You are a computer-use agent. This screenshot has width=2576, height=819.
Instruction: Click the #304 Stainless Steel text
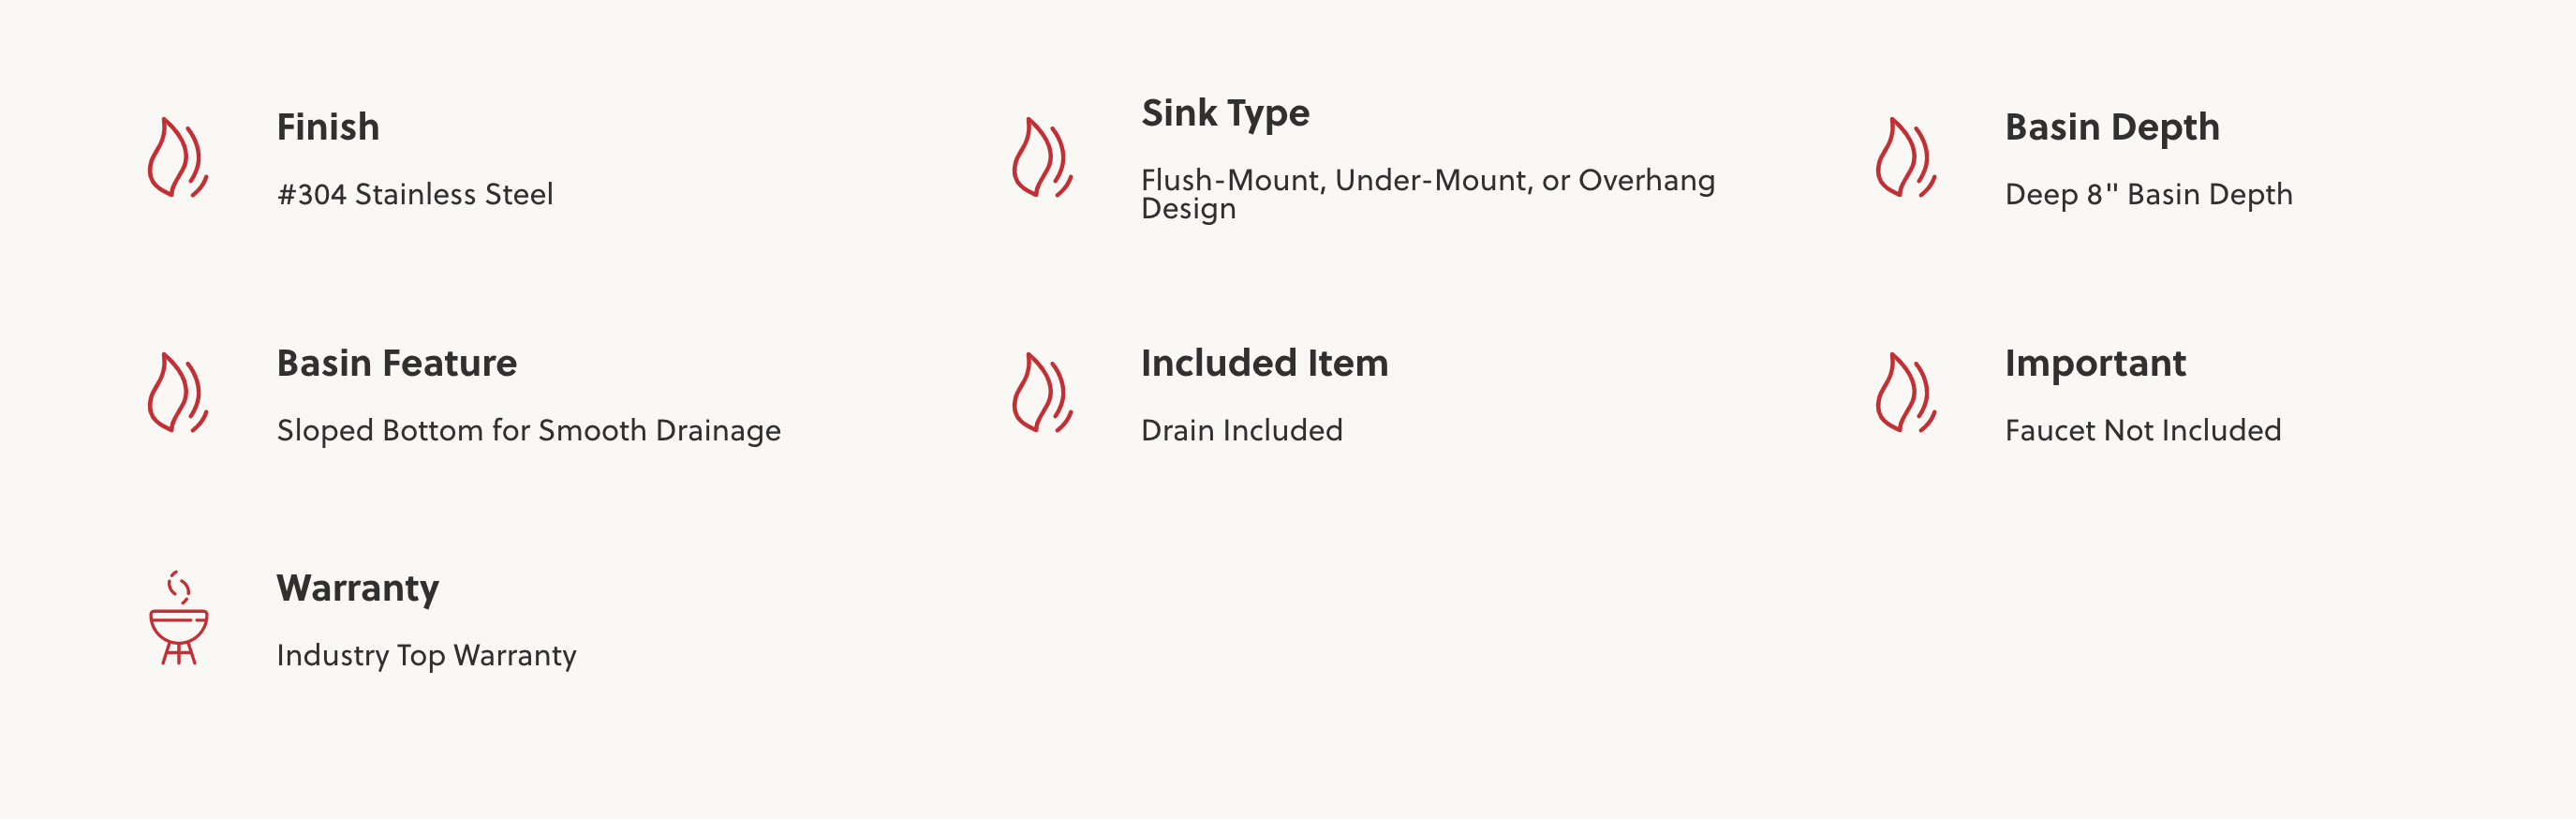[x=415, y=194]
